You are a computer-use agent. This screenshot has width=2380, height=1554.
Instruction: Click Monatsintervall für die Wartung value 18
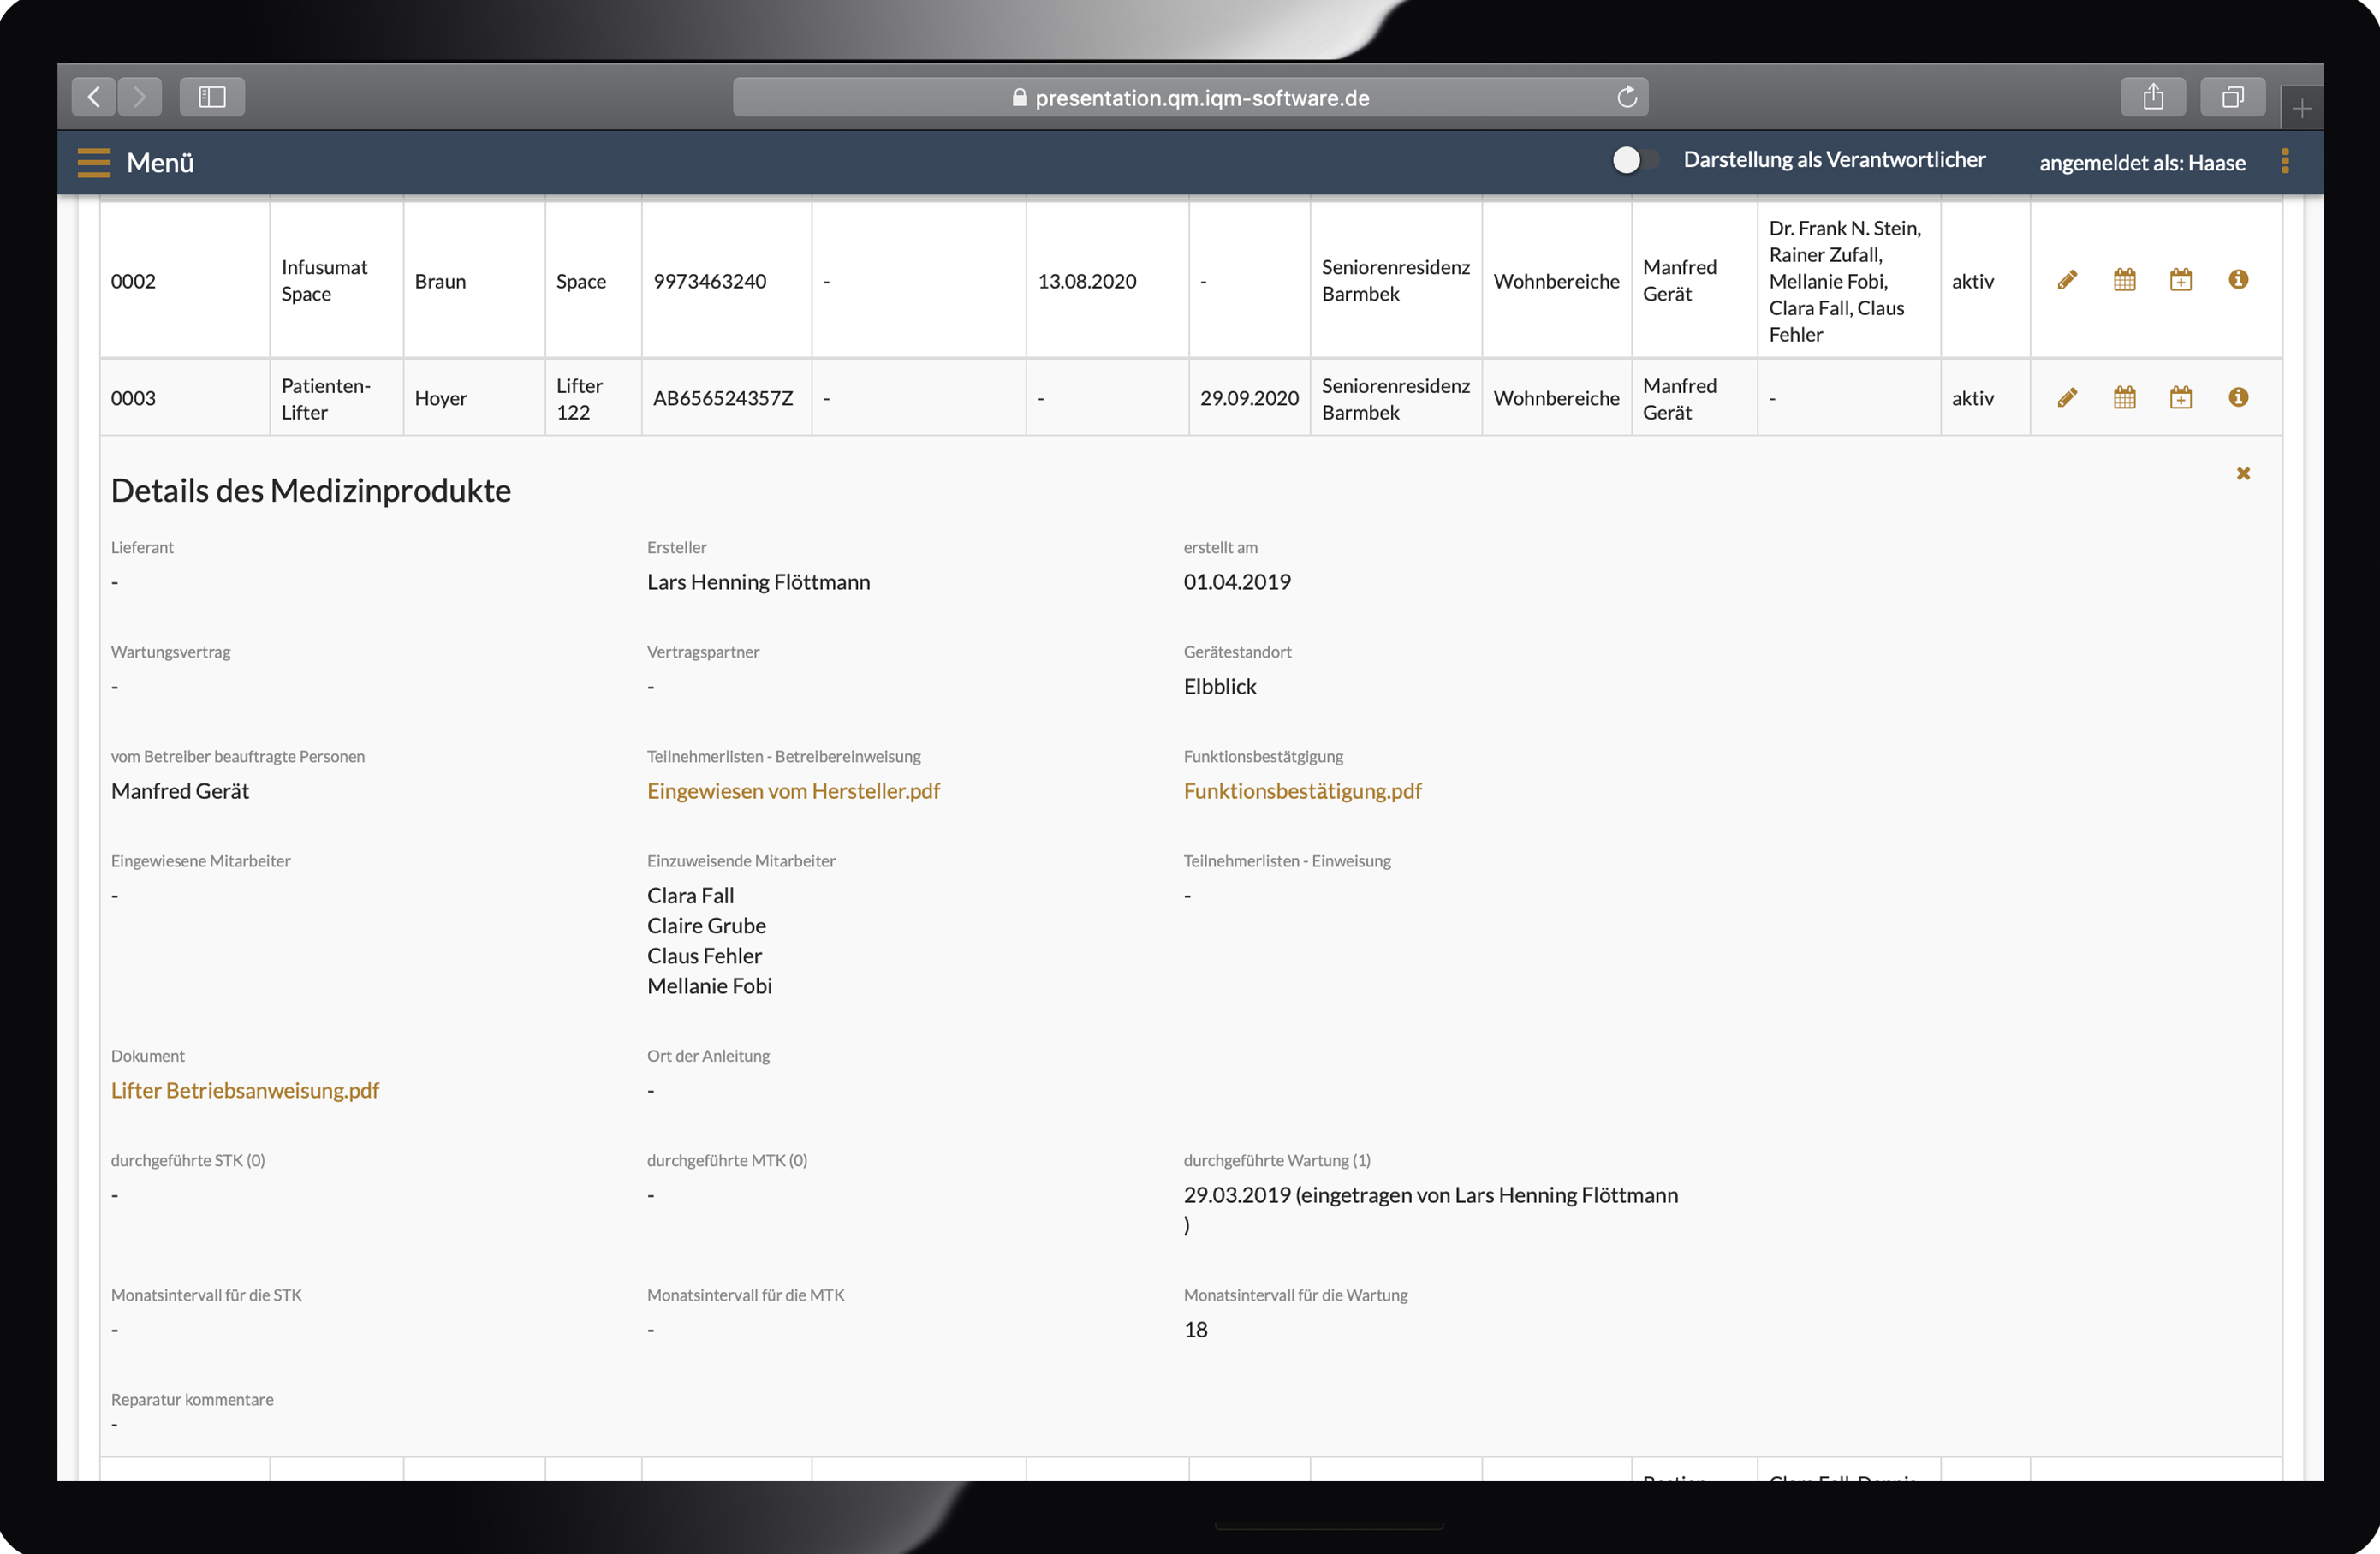(1195, 1329)
